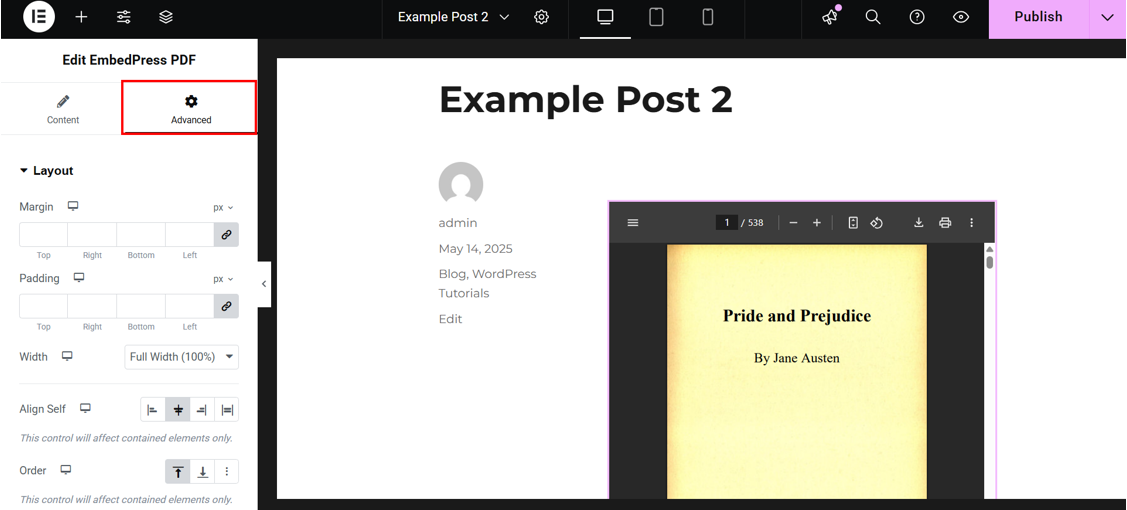Open the Structure layers icon
Viewport: 1127px width, 510px height.
point(166,17)
